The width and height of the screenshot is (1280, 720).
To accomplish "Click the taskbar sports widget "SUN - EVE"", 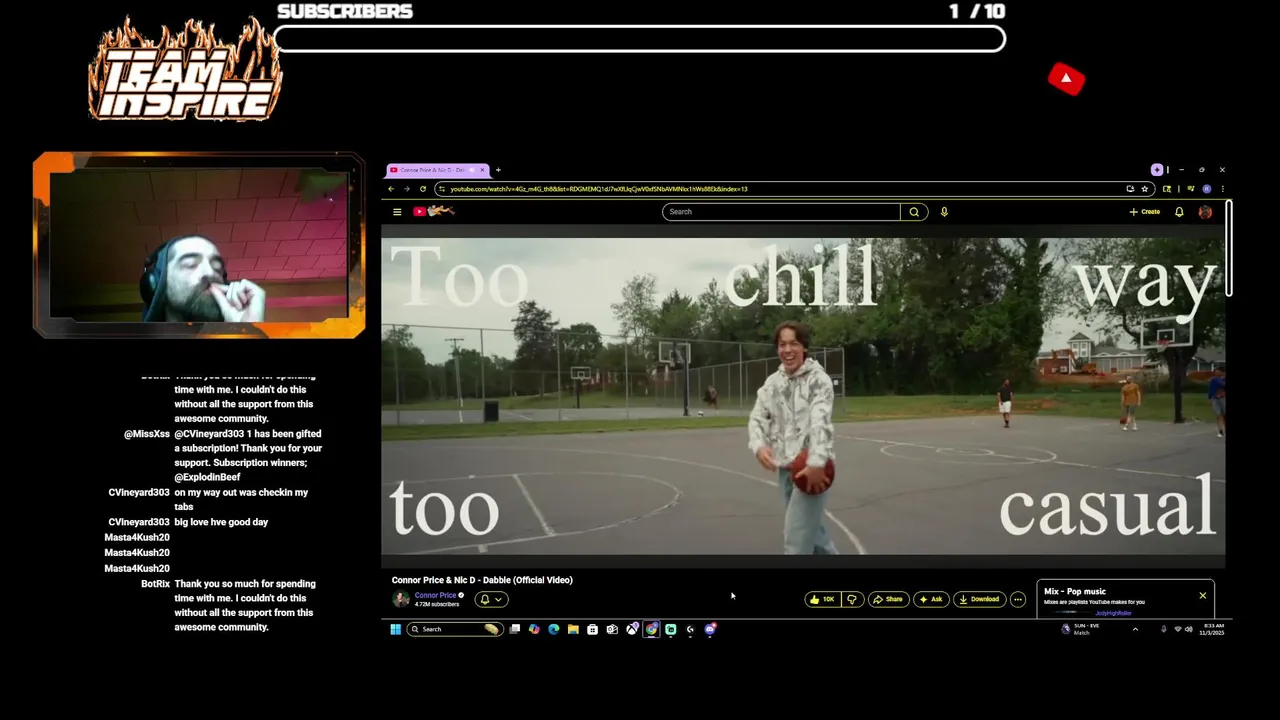I will coord(1080,629).
